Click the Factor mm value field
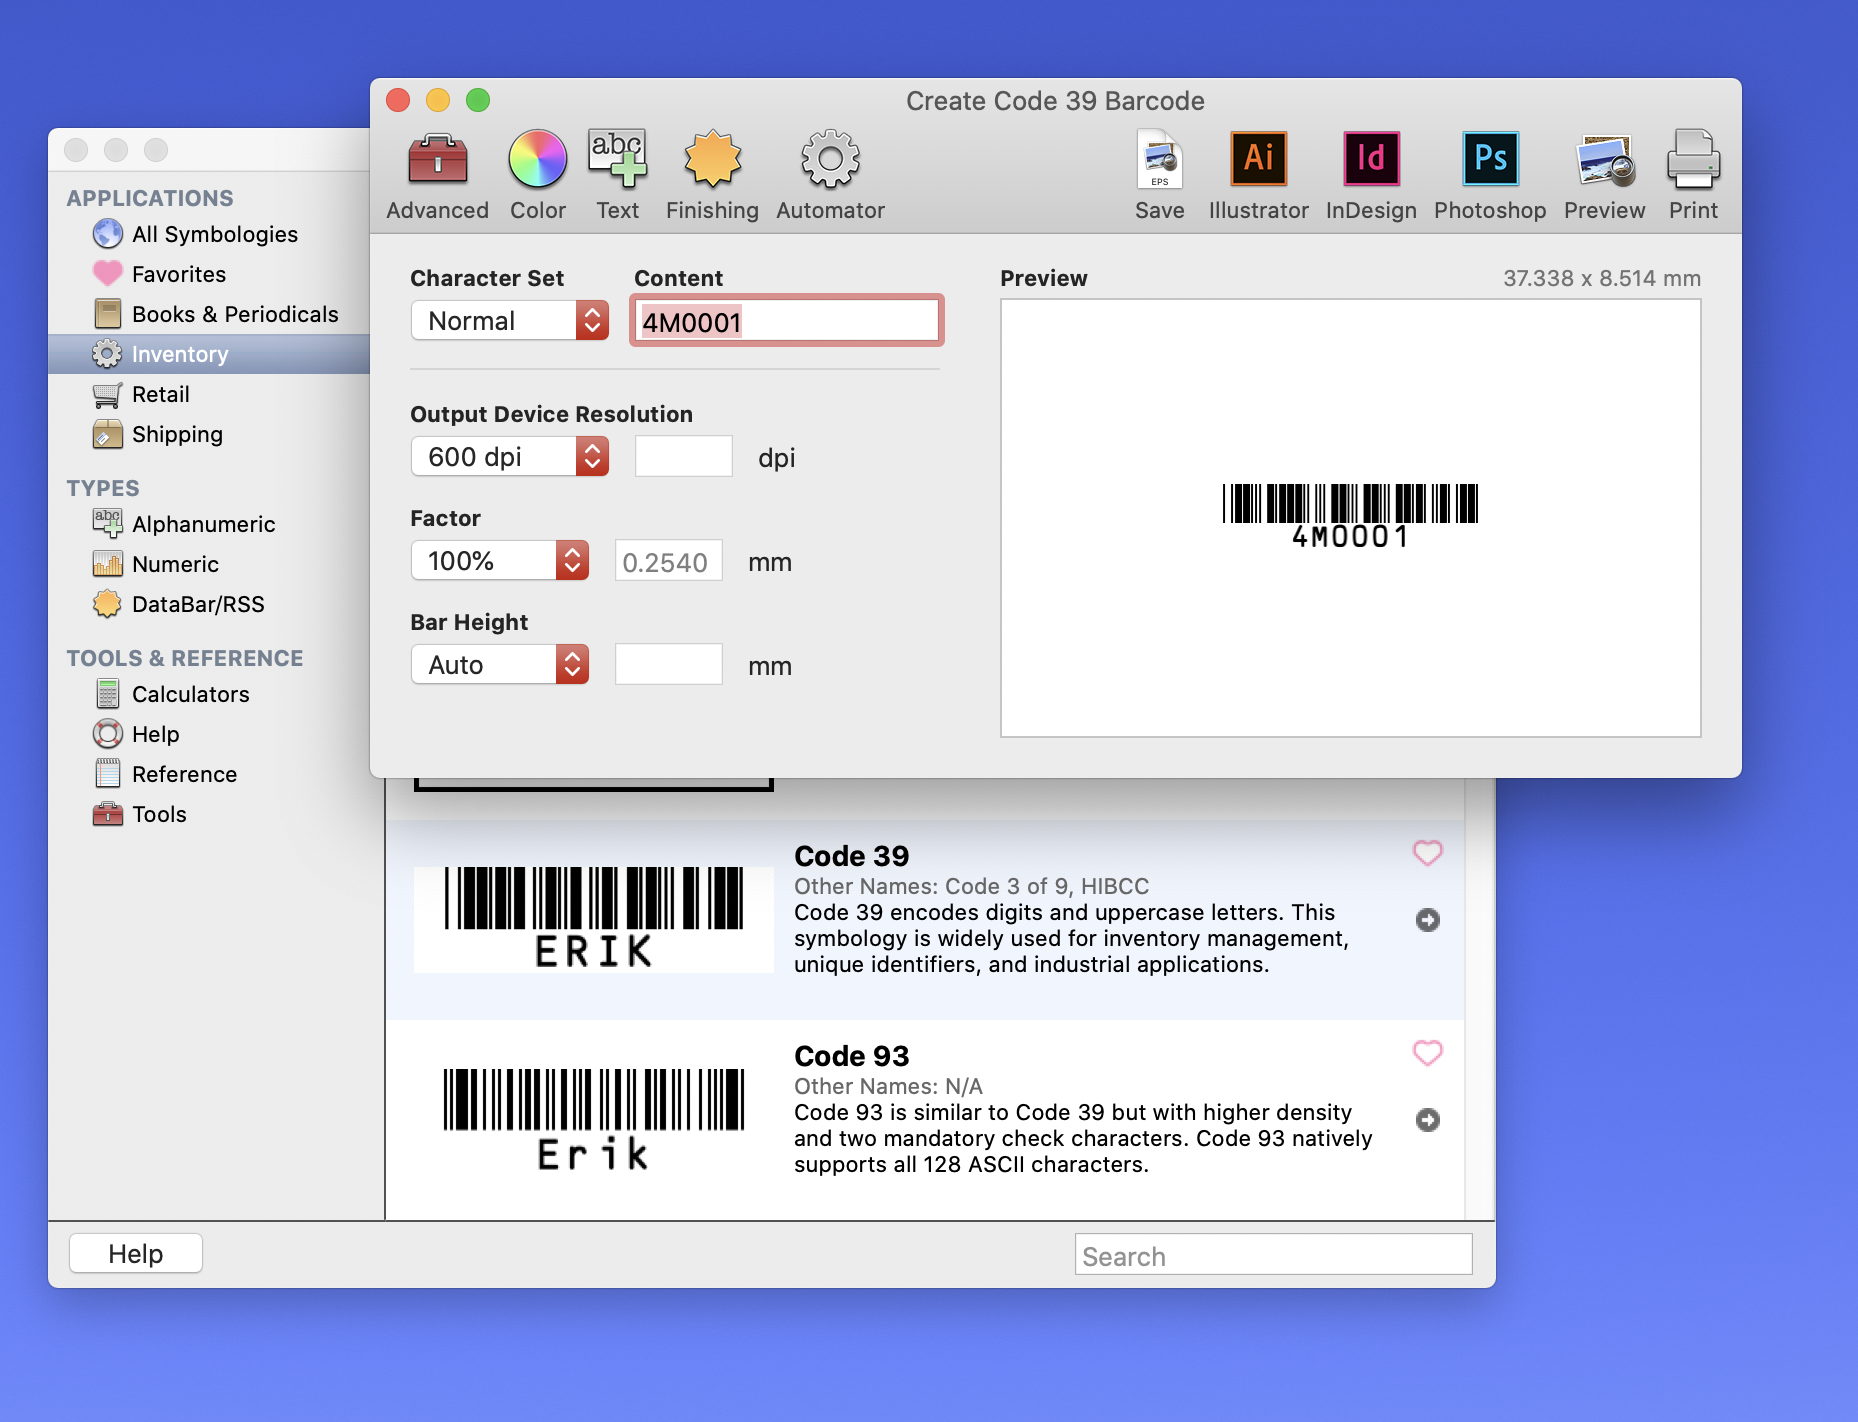The image size is (1858, 1422). (668, 561)
